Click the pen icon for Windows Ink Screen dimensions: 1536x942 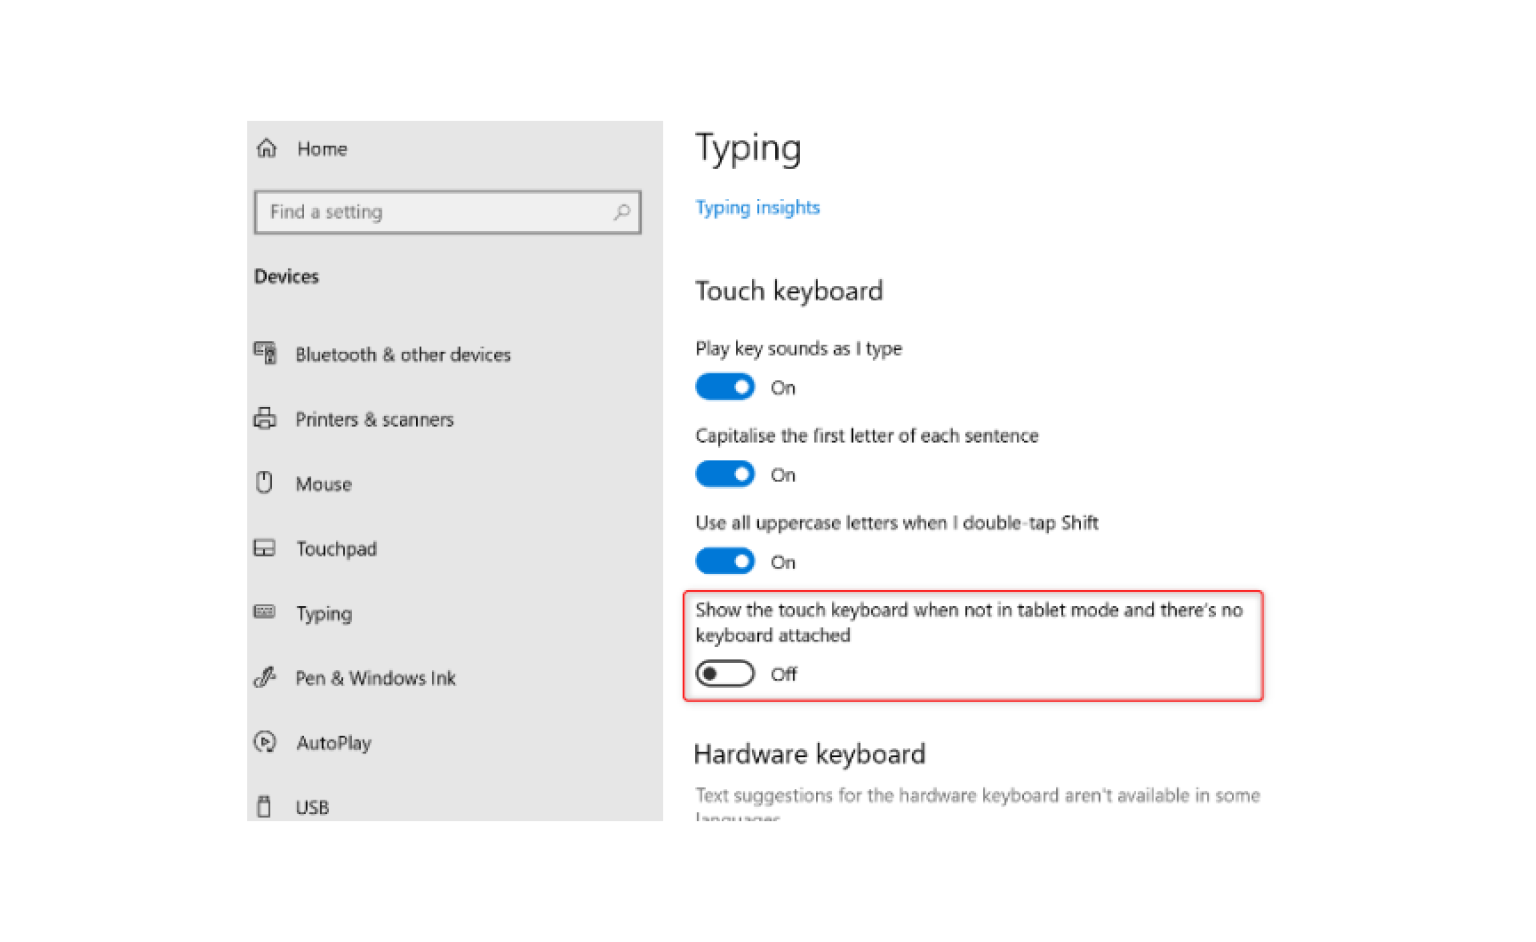(x=264, y=677)
